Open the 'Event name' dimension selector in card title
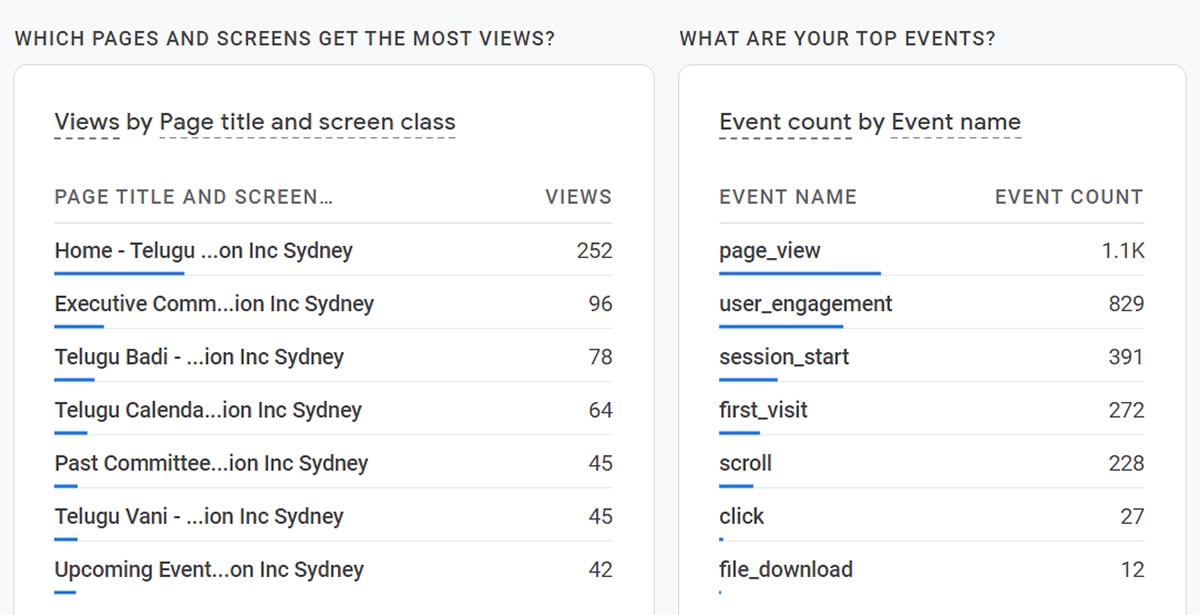This screenshot has height=615, width=1200. click(x=955, y=123)
